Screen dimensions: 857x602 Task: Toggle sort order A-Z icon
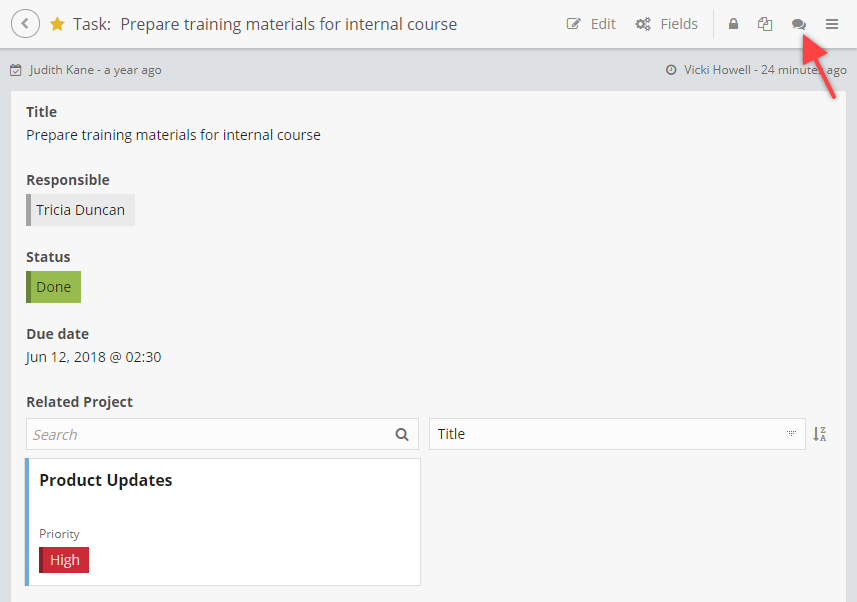pyautogui.click(x=819, y=434)
